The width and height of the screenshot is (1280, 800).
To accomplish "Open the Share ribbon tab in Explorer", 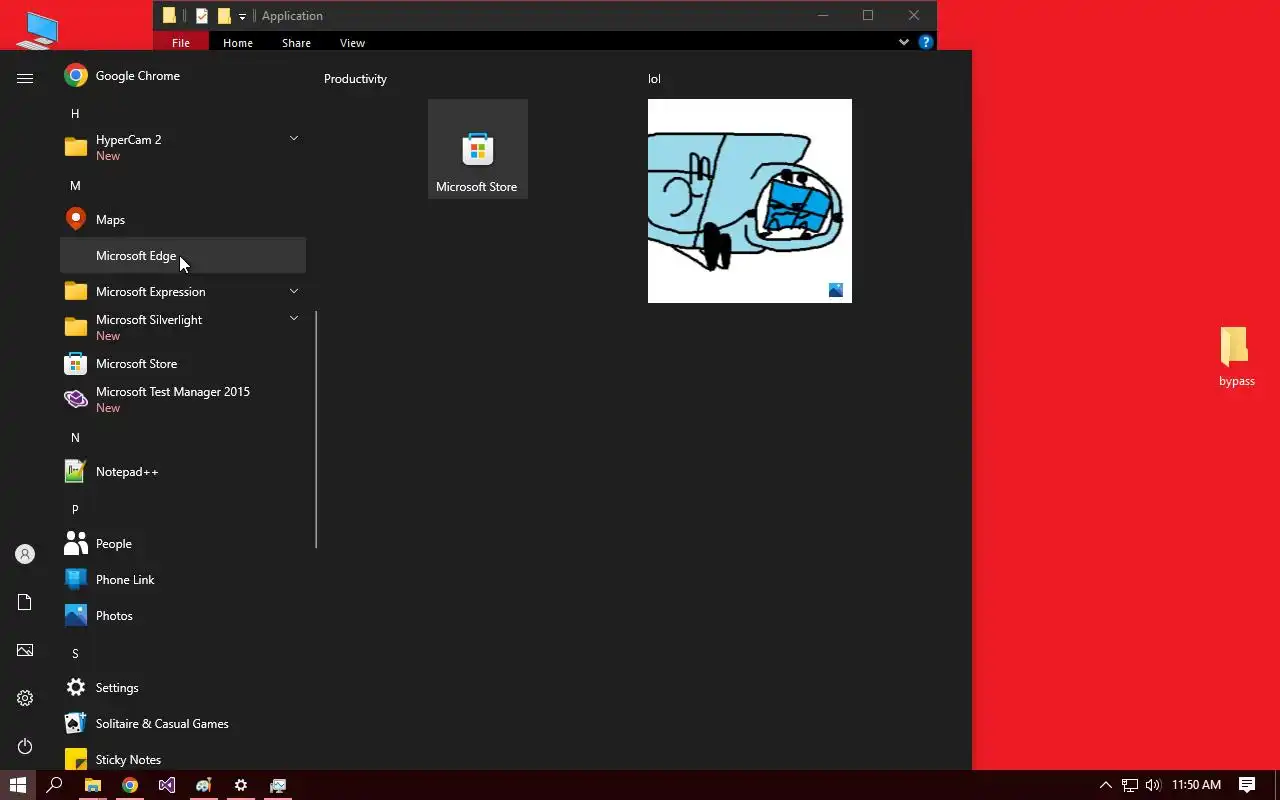I will coord(296,43).
